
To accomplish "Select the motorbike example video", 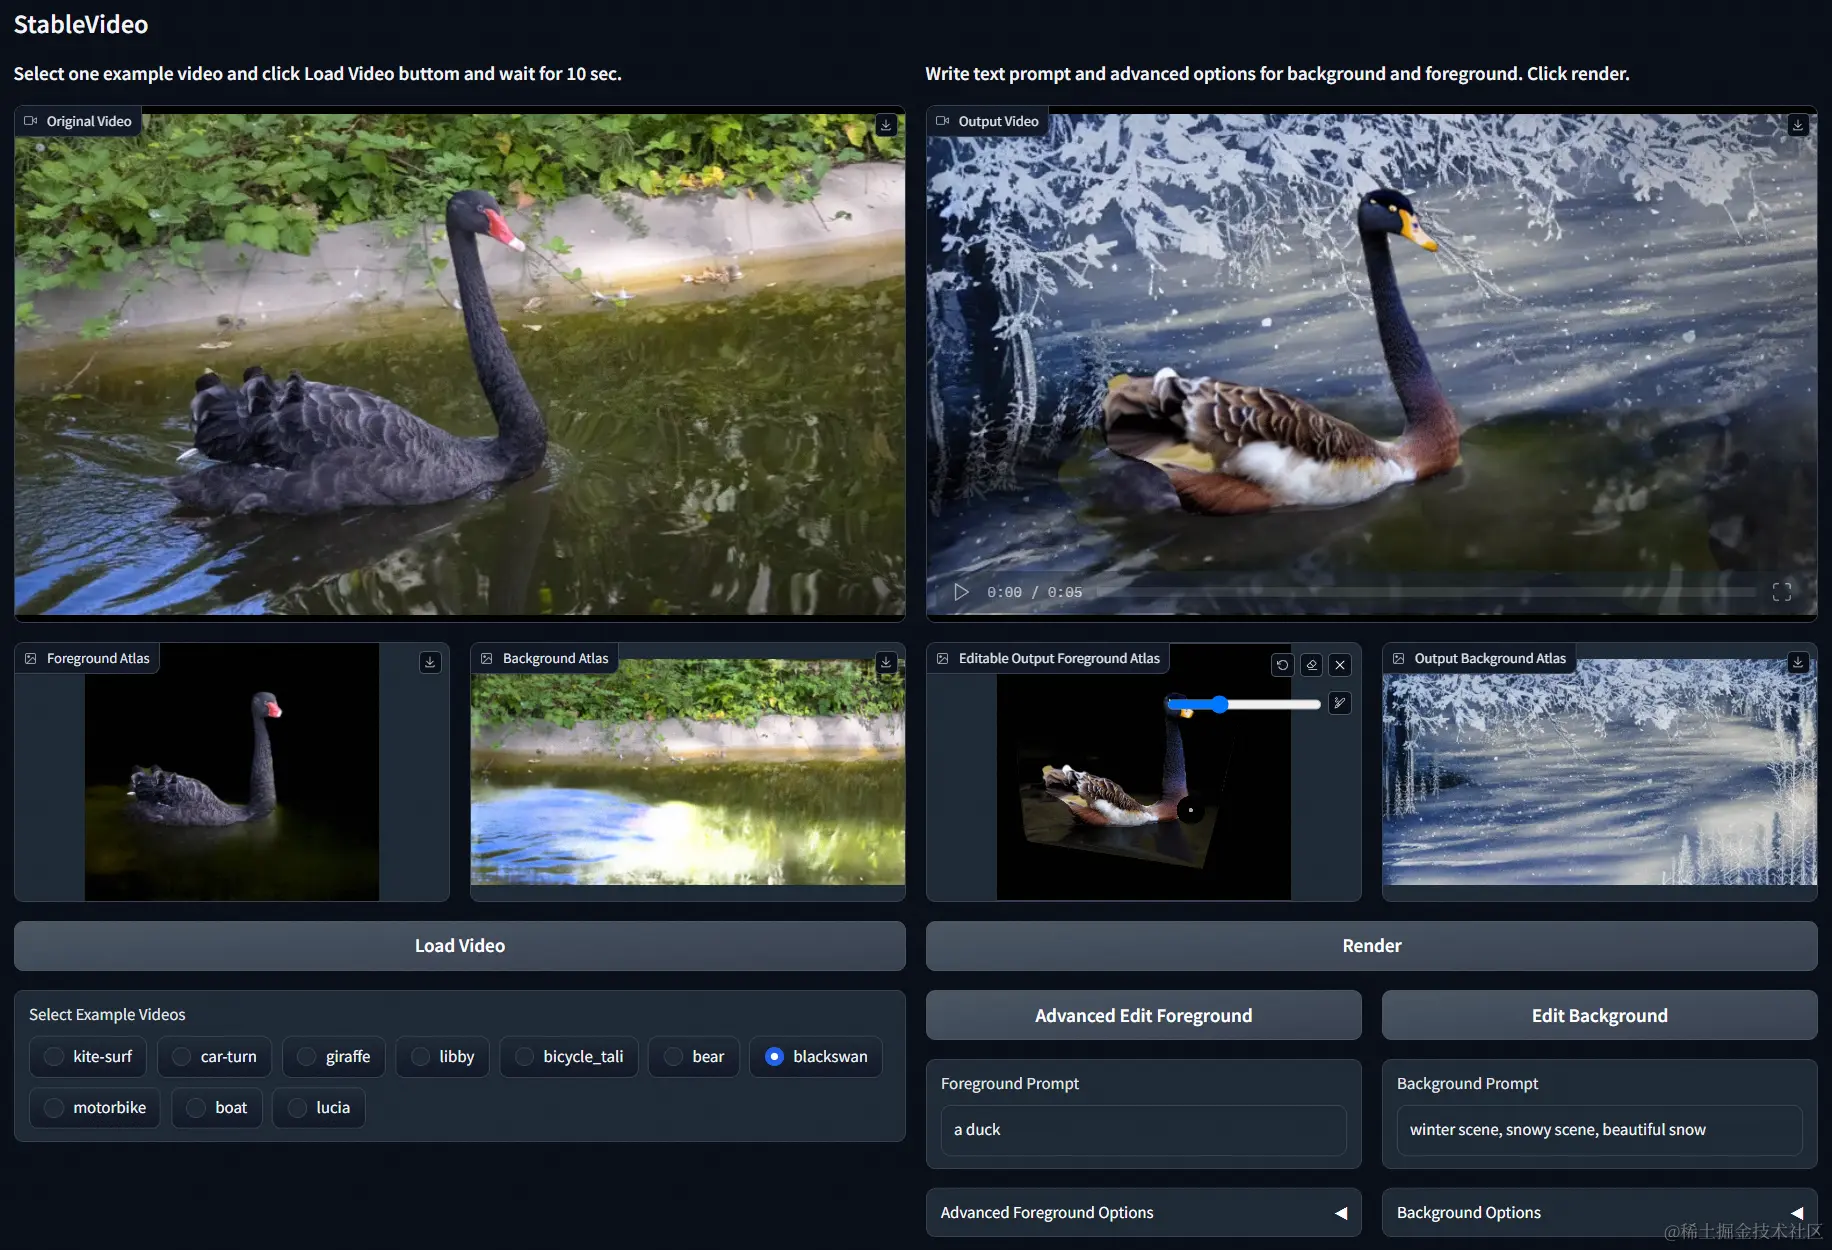I will (x=95, y=1107).
